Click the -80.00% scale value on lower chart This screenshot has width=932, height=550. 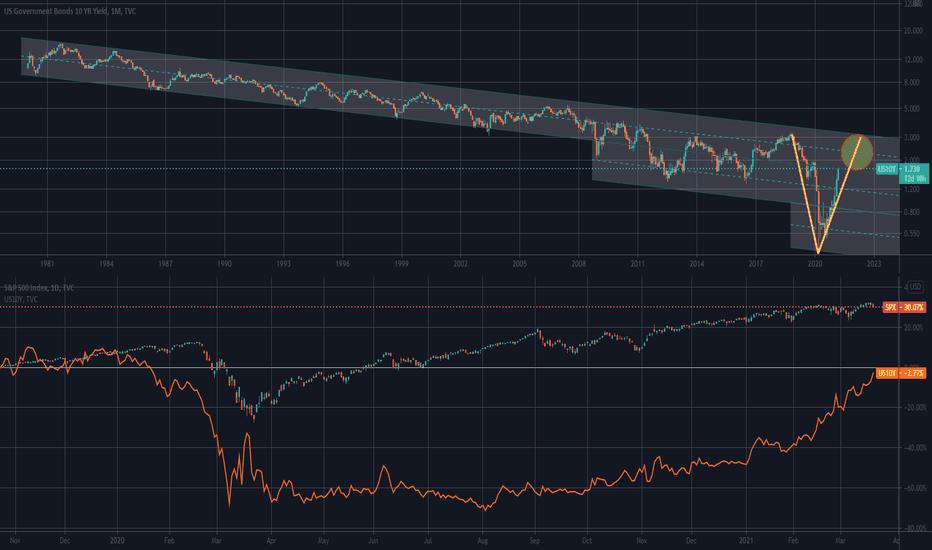(915, 528)
